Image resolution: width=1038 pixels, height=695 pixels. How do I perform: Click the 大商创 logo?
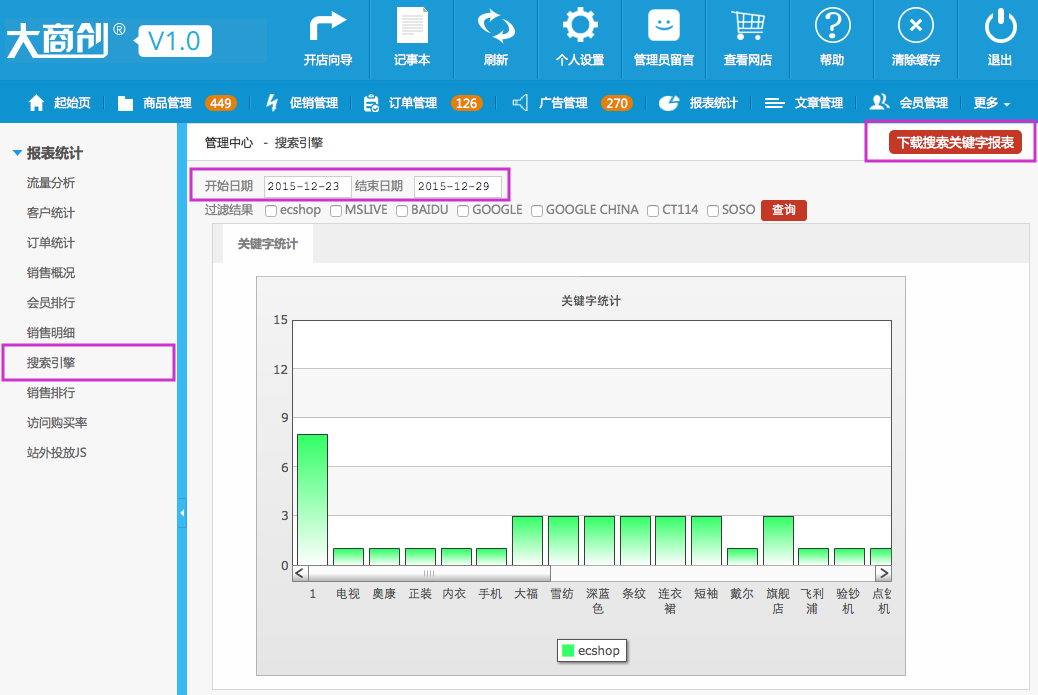[x=58, y=40]
